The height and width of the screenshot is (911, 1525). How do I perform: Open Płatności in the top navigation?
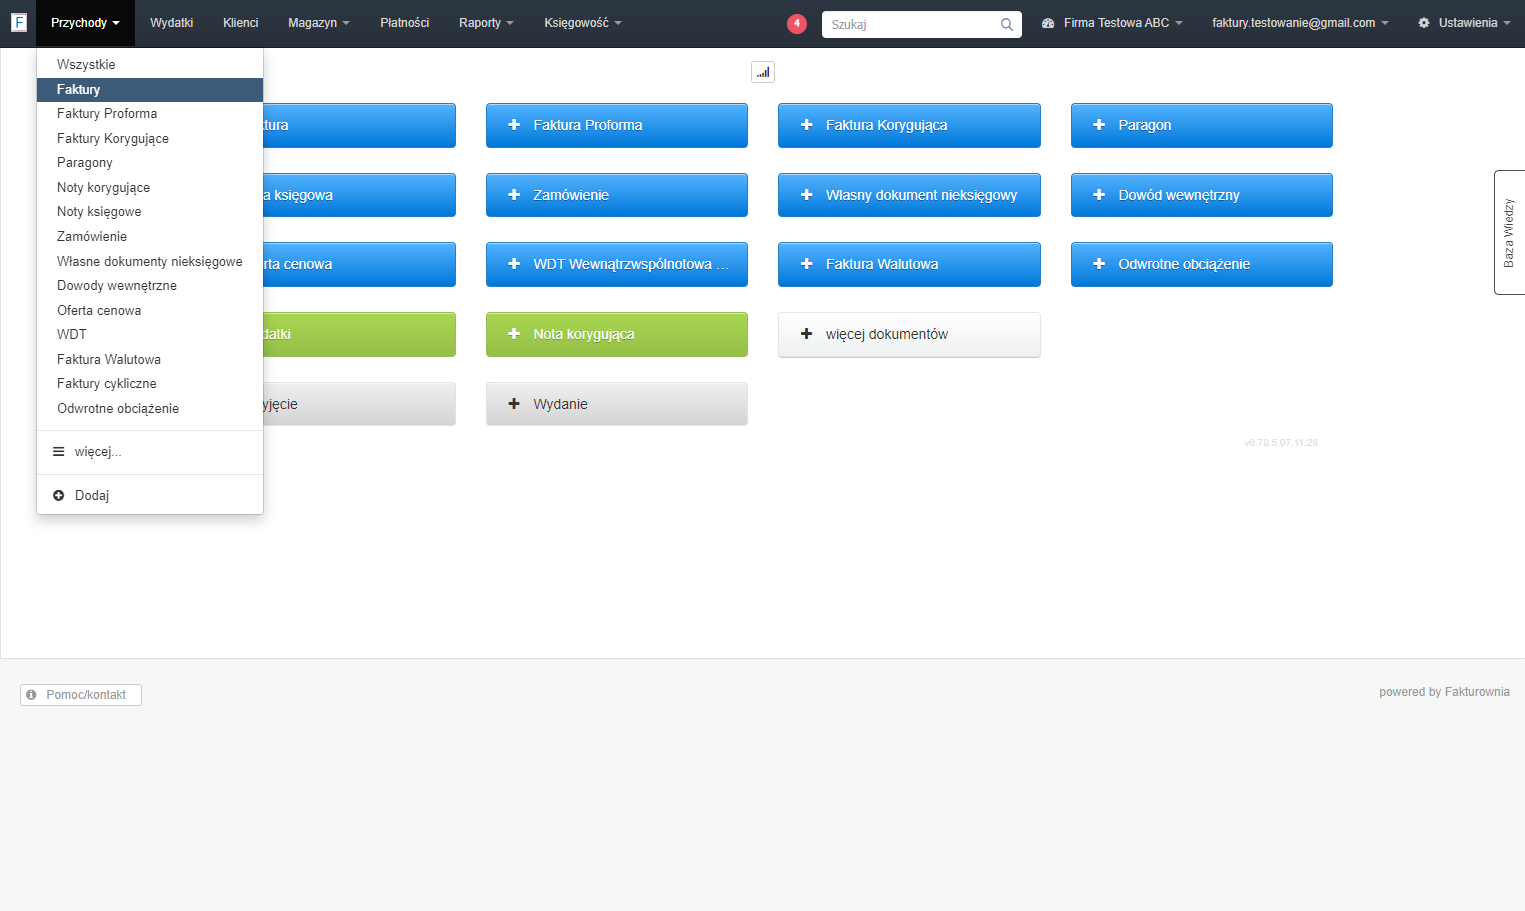tap(404, 23)
